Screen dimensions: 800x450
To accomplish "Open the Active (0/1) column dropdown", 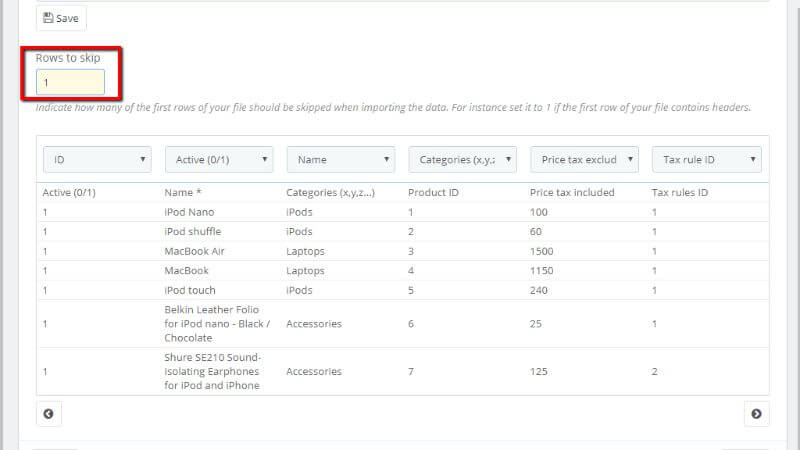I will coord(219,160).
